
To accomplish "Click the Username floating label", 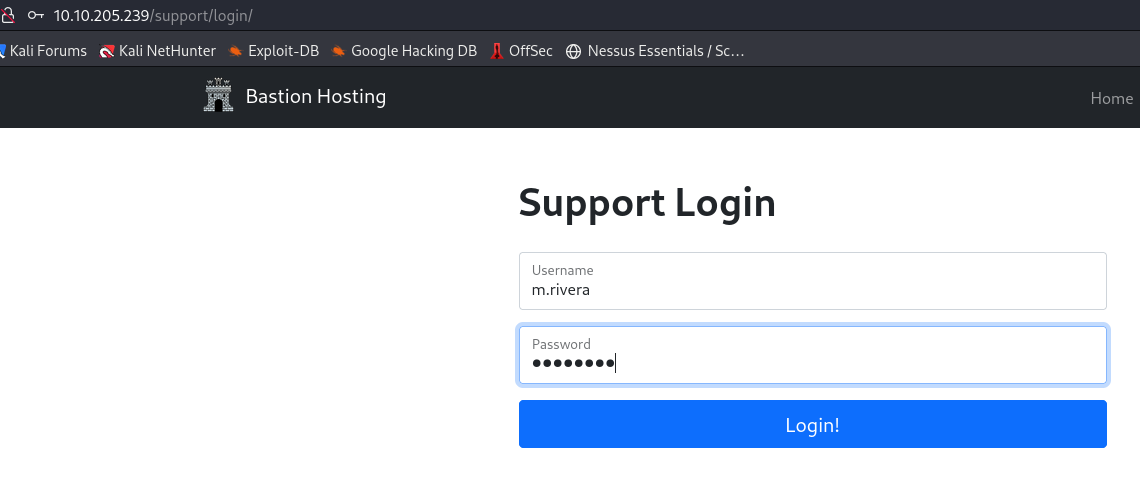I will [x=562, y=270].
